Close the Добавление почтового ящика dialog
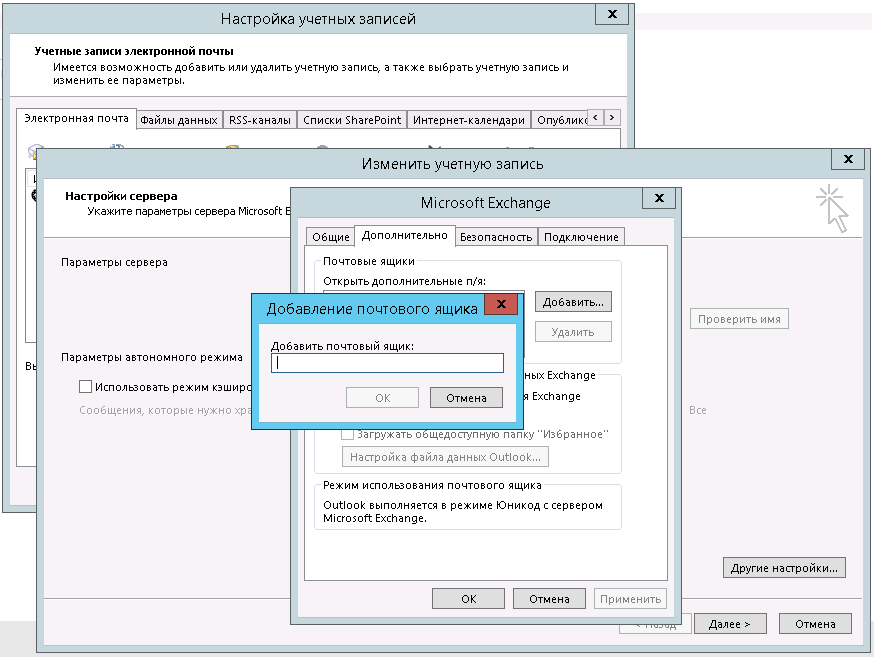874x657 pixels. coord(501,304)
